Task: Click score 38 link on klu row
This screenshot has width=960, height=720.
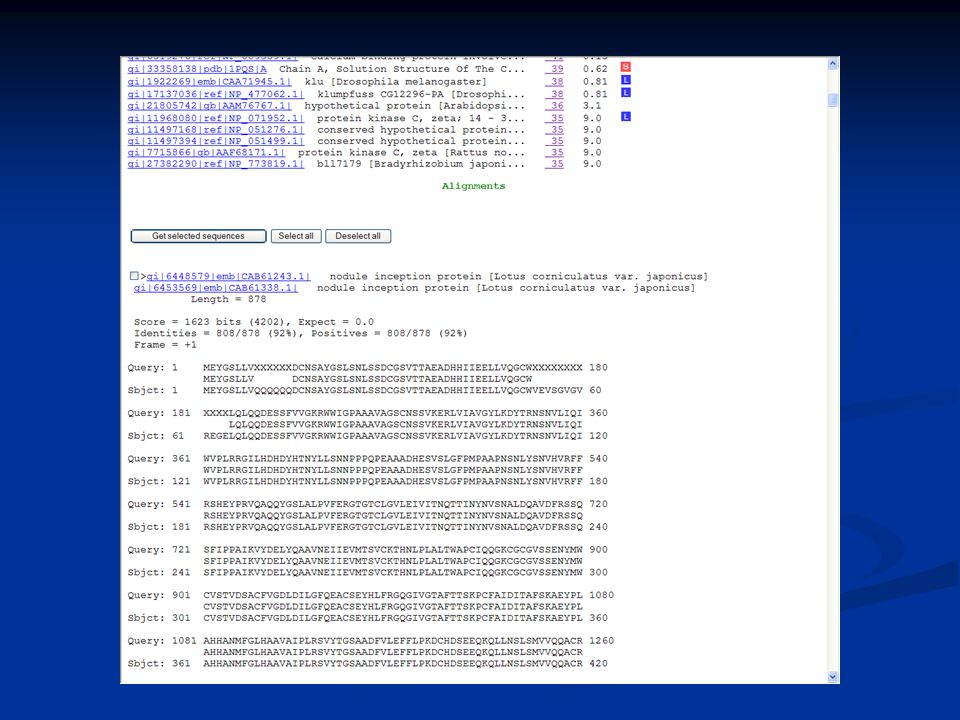Action: (x=555, y=81)
